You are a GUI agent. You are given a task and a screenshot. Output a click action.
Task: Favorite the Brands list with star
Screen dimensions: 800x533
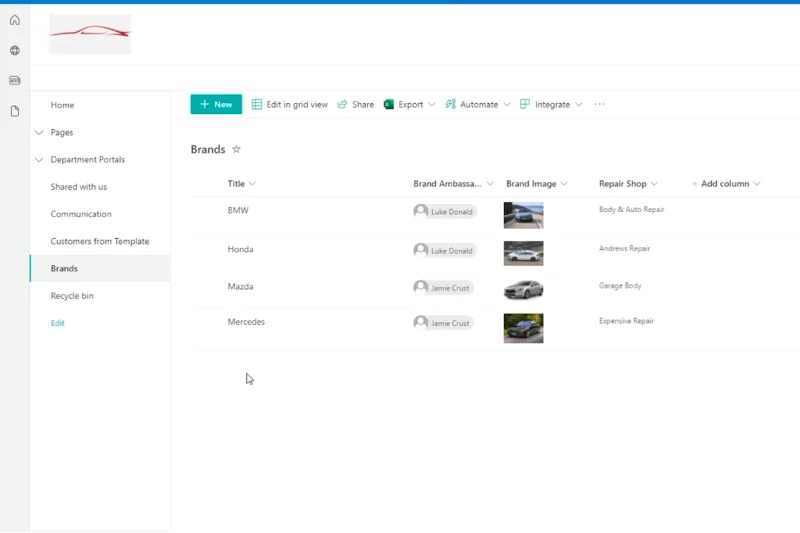[x=236, y=149]
